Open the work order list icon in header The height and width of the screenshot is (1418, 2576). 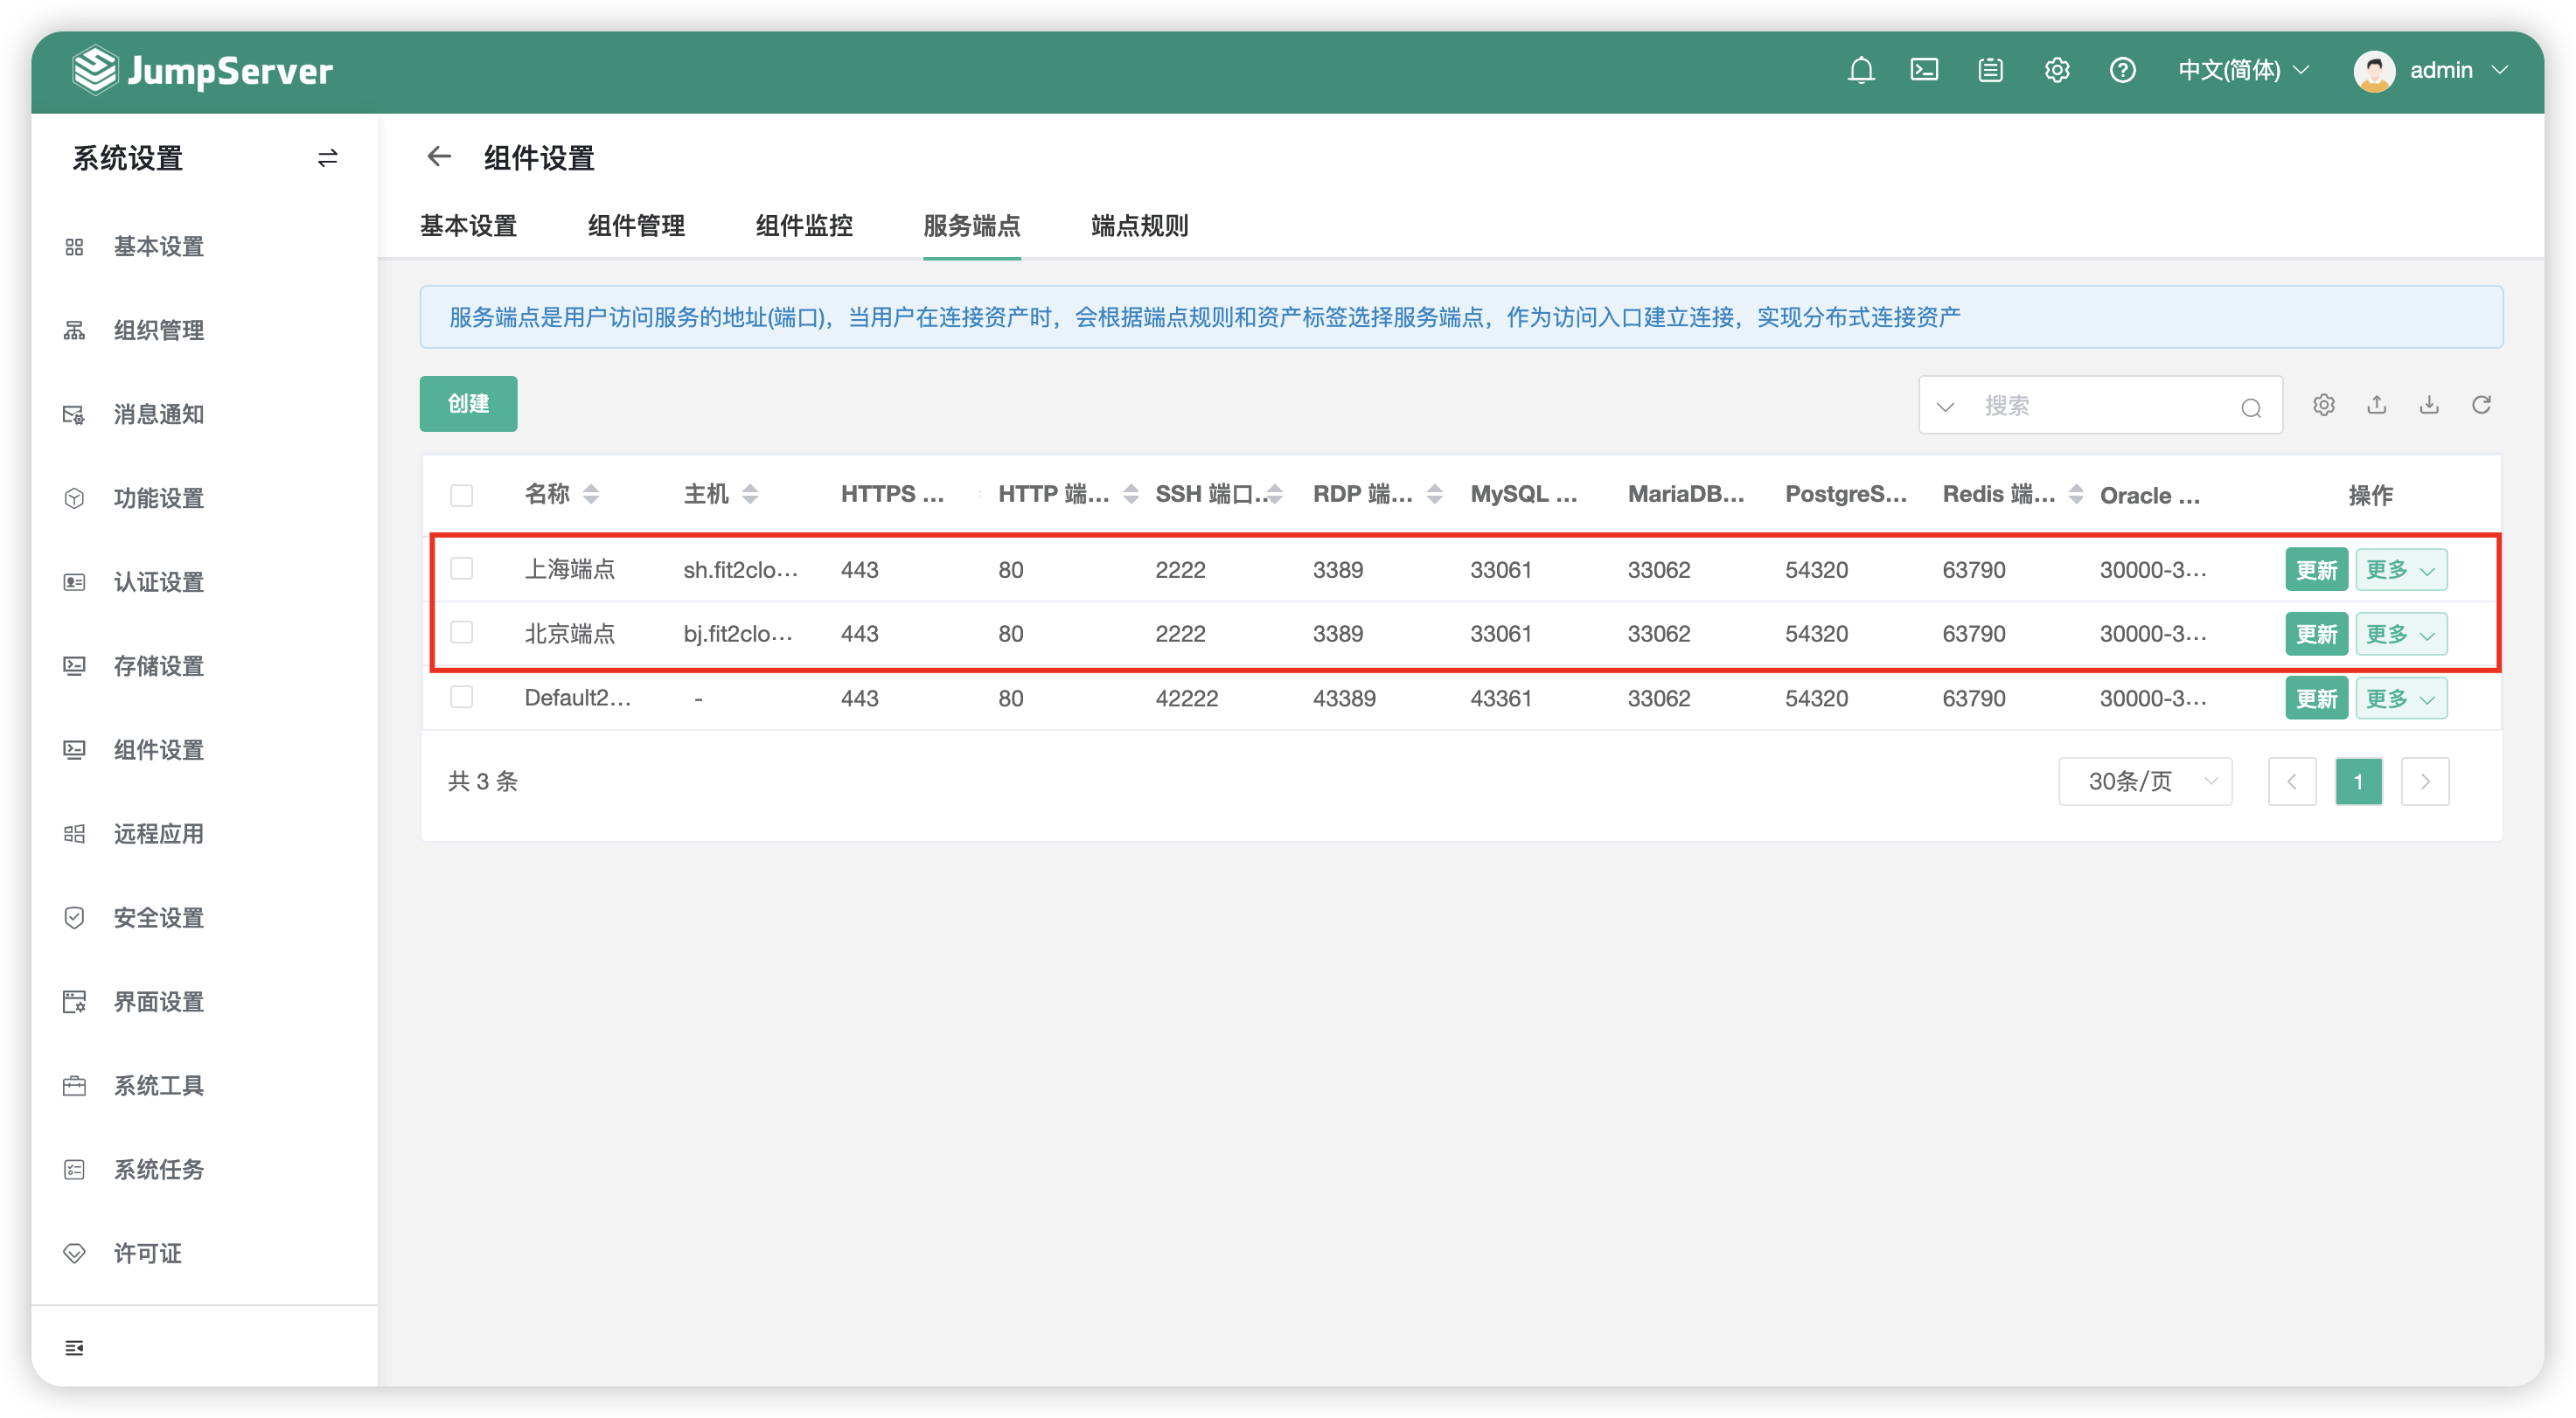(x=1990, y=70)
